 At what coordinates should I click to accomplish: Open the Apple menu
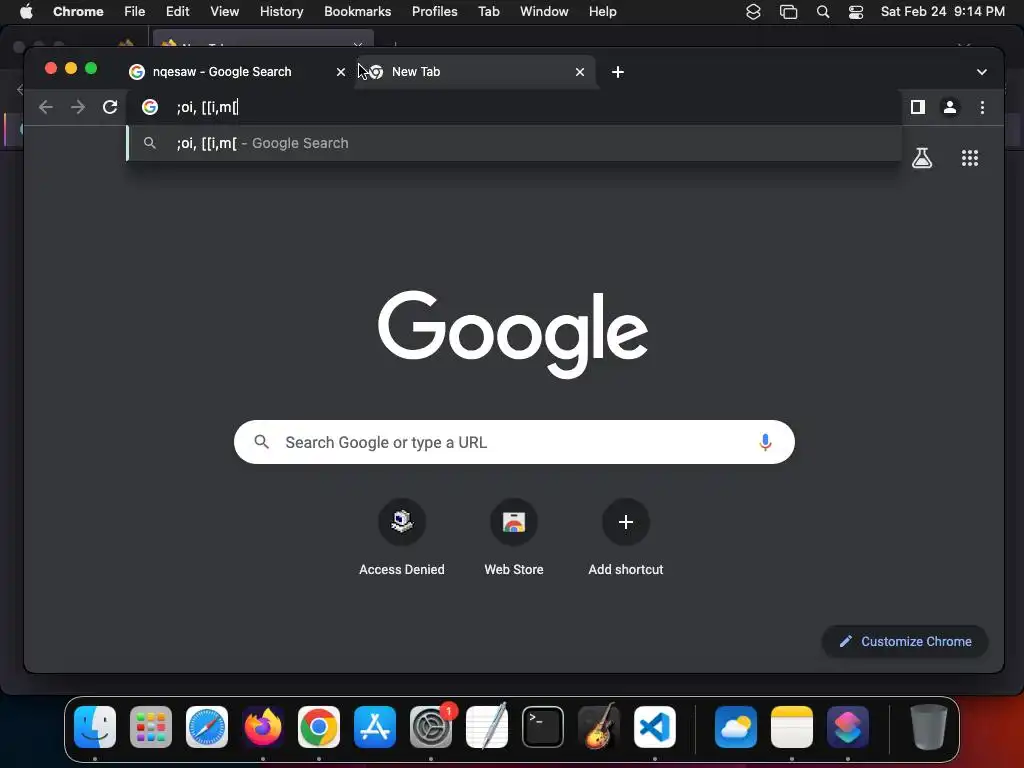coord(26,11)
